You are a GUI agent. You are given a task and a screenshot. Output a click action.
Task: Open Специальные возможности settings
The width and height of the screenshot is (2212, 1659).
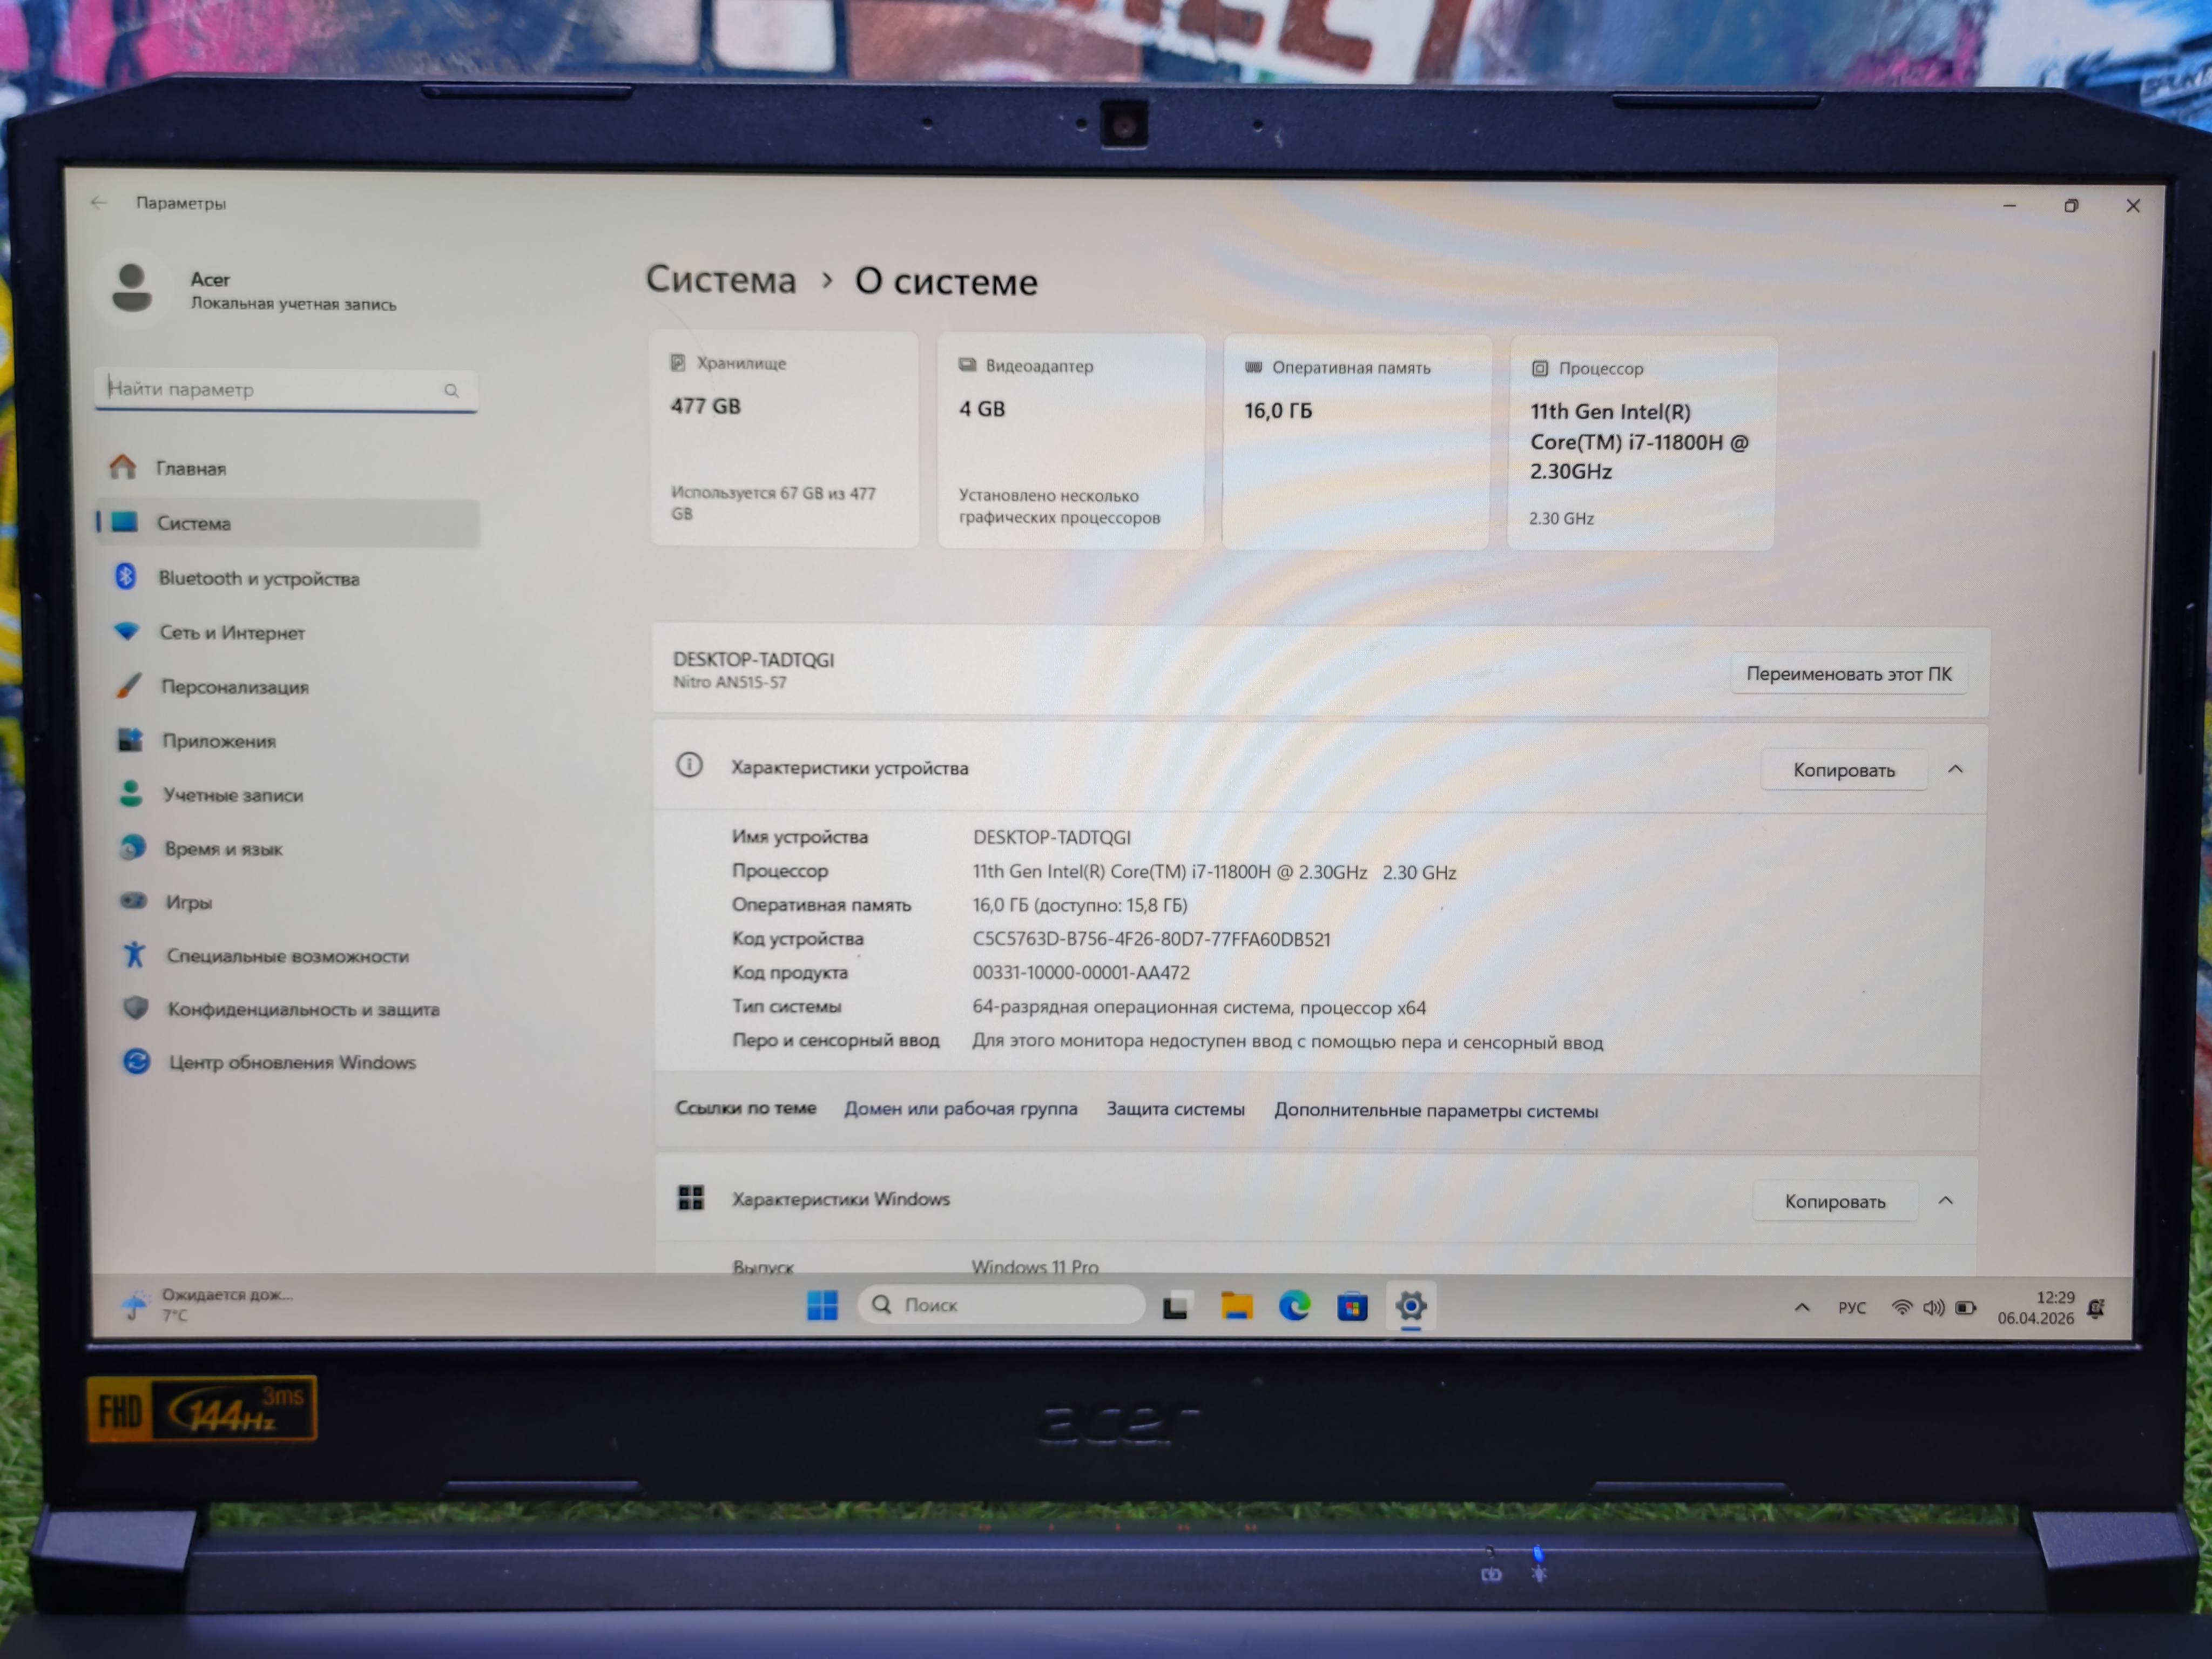click(x=287, y=956)
